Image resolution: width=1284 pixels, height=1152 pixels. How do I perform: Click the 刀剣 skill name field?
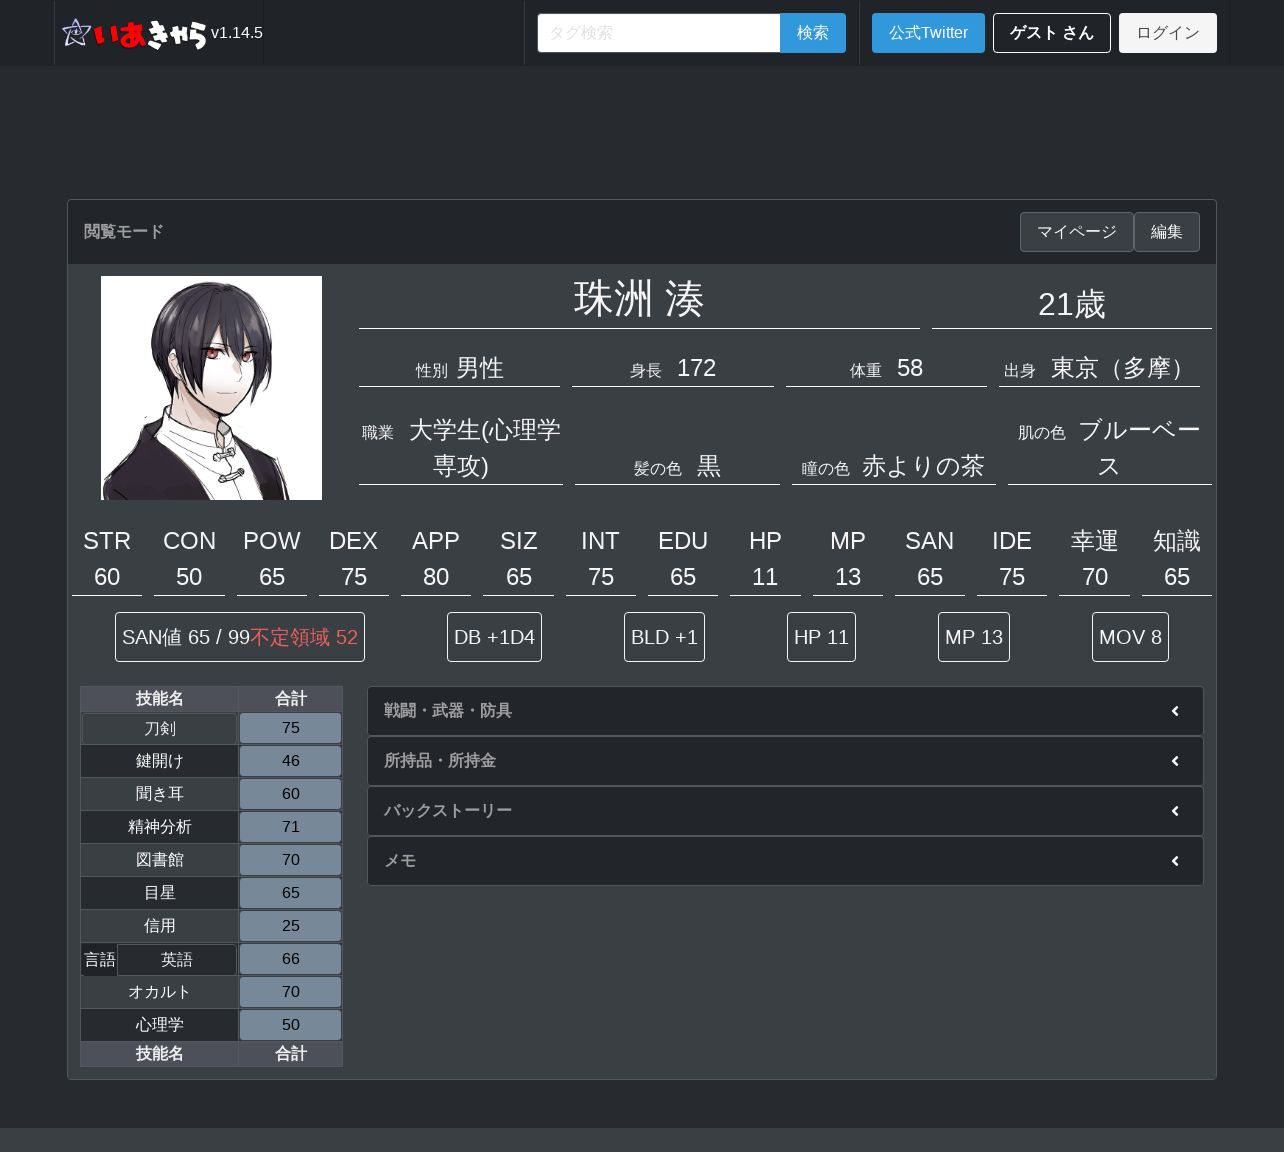159,728
